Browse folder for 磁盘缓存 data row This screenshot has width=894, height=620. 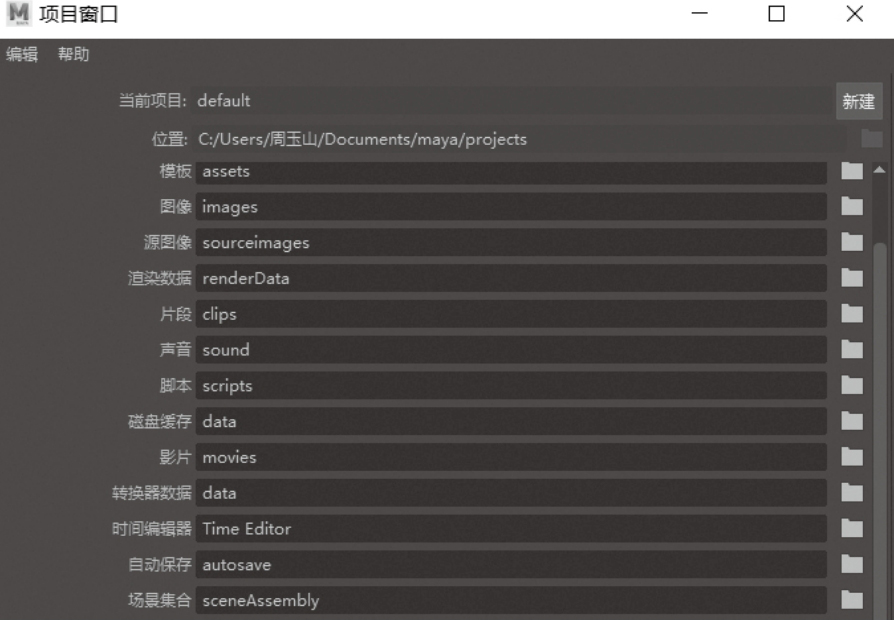852,422
